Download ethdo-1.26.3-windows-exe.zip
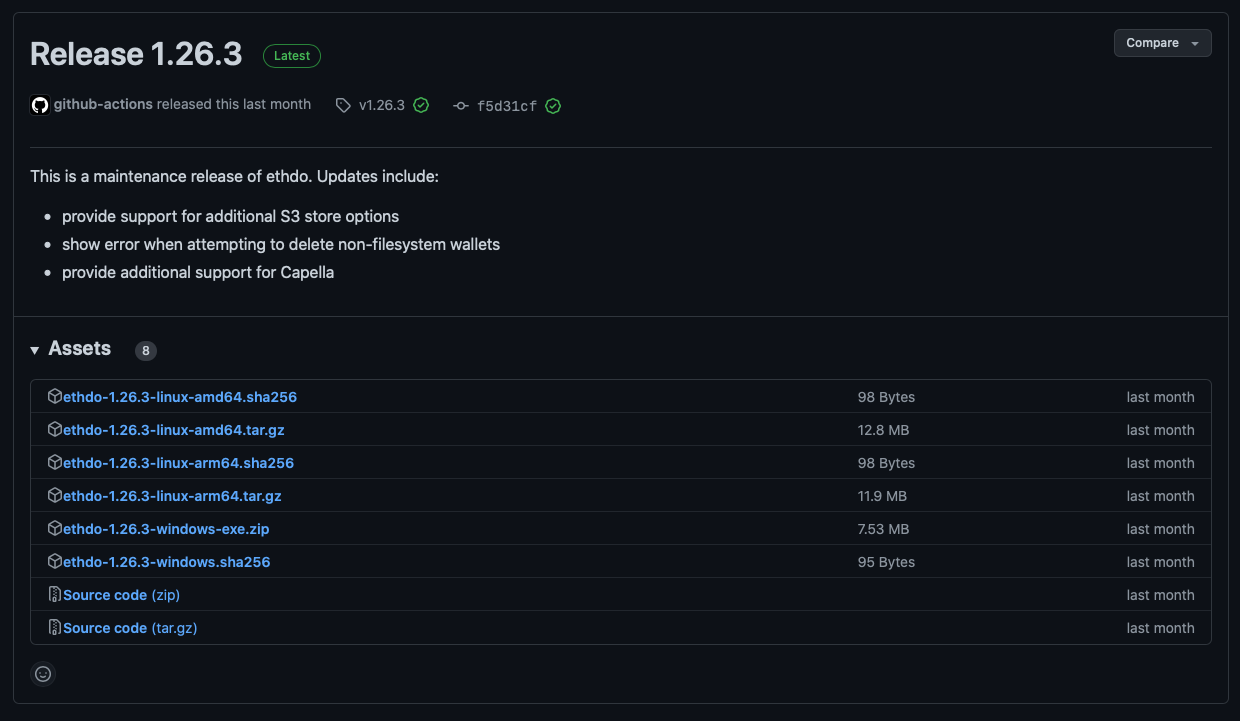This screenshot has height=721, width=1240. pos(166,529)
